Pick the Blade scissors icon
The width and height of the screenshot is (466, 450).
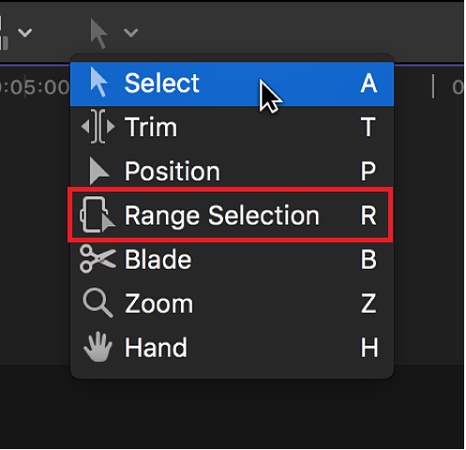point(98,259)
